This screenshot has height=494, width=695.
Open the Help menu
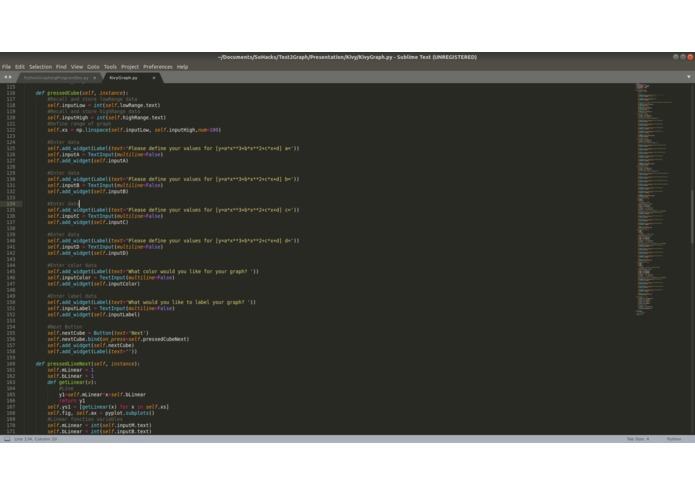[x=182, y=67]
